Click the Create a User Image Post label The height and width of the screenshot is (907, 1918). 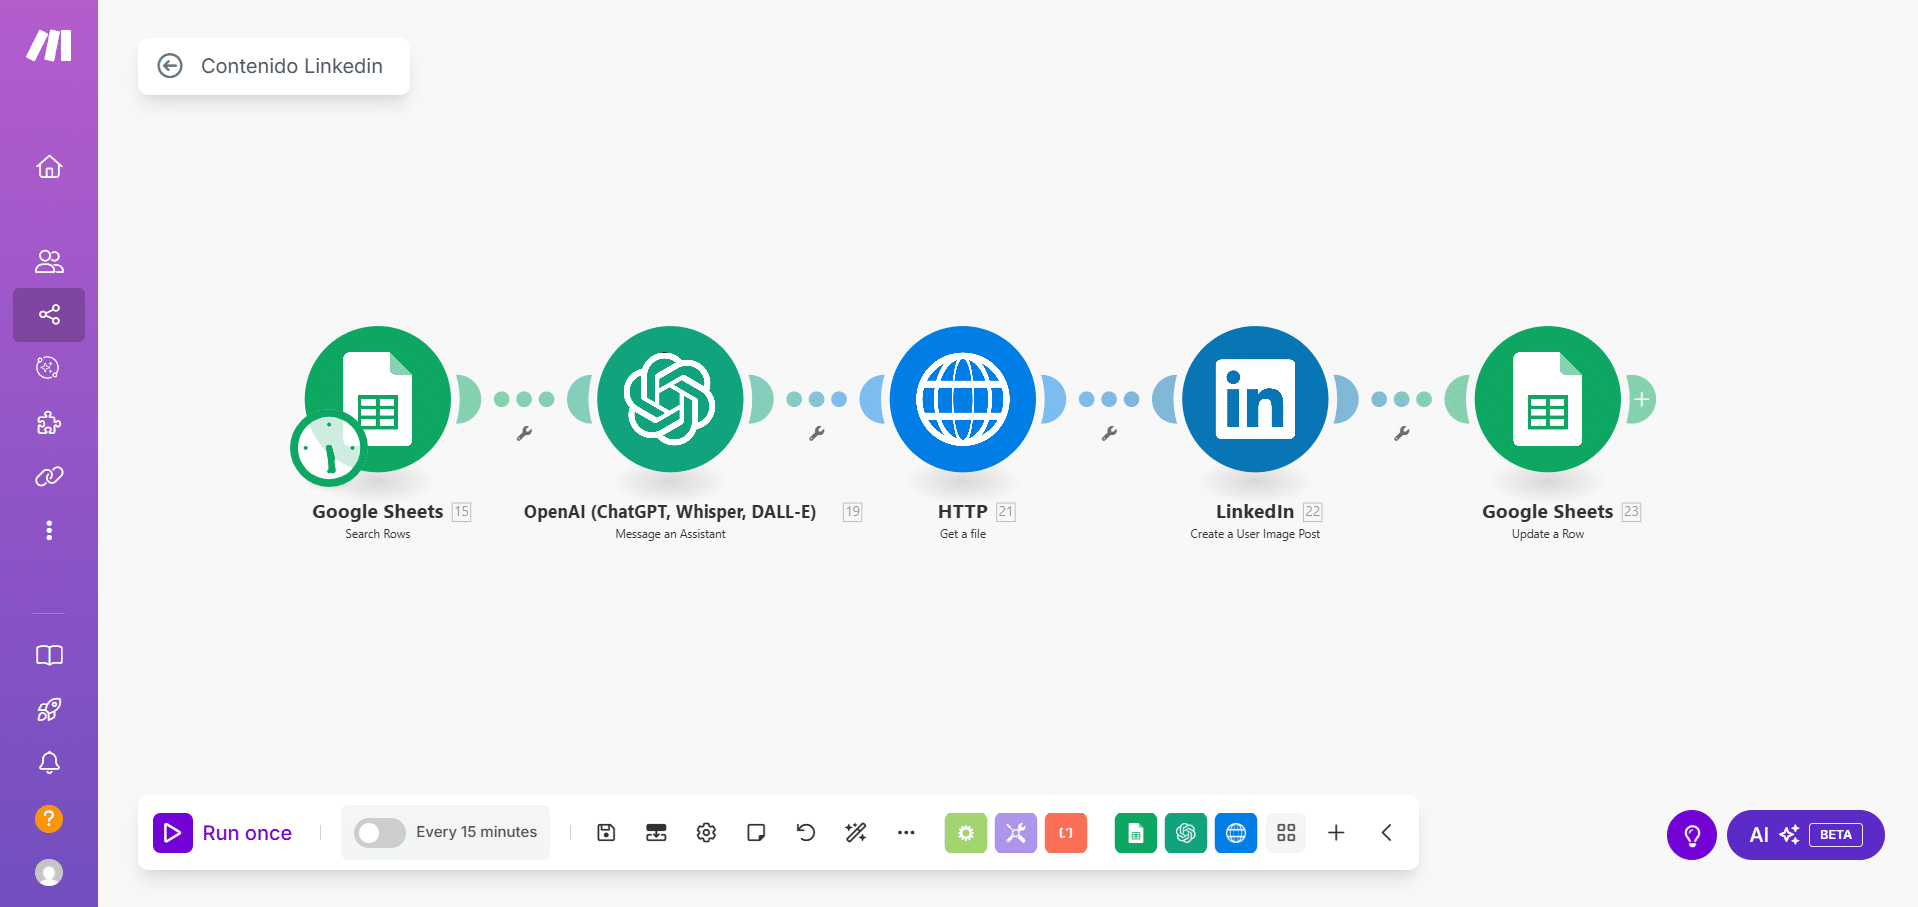coord(1255,534)
